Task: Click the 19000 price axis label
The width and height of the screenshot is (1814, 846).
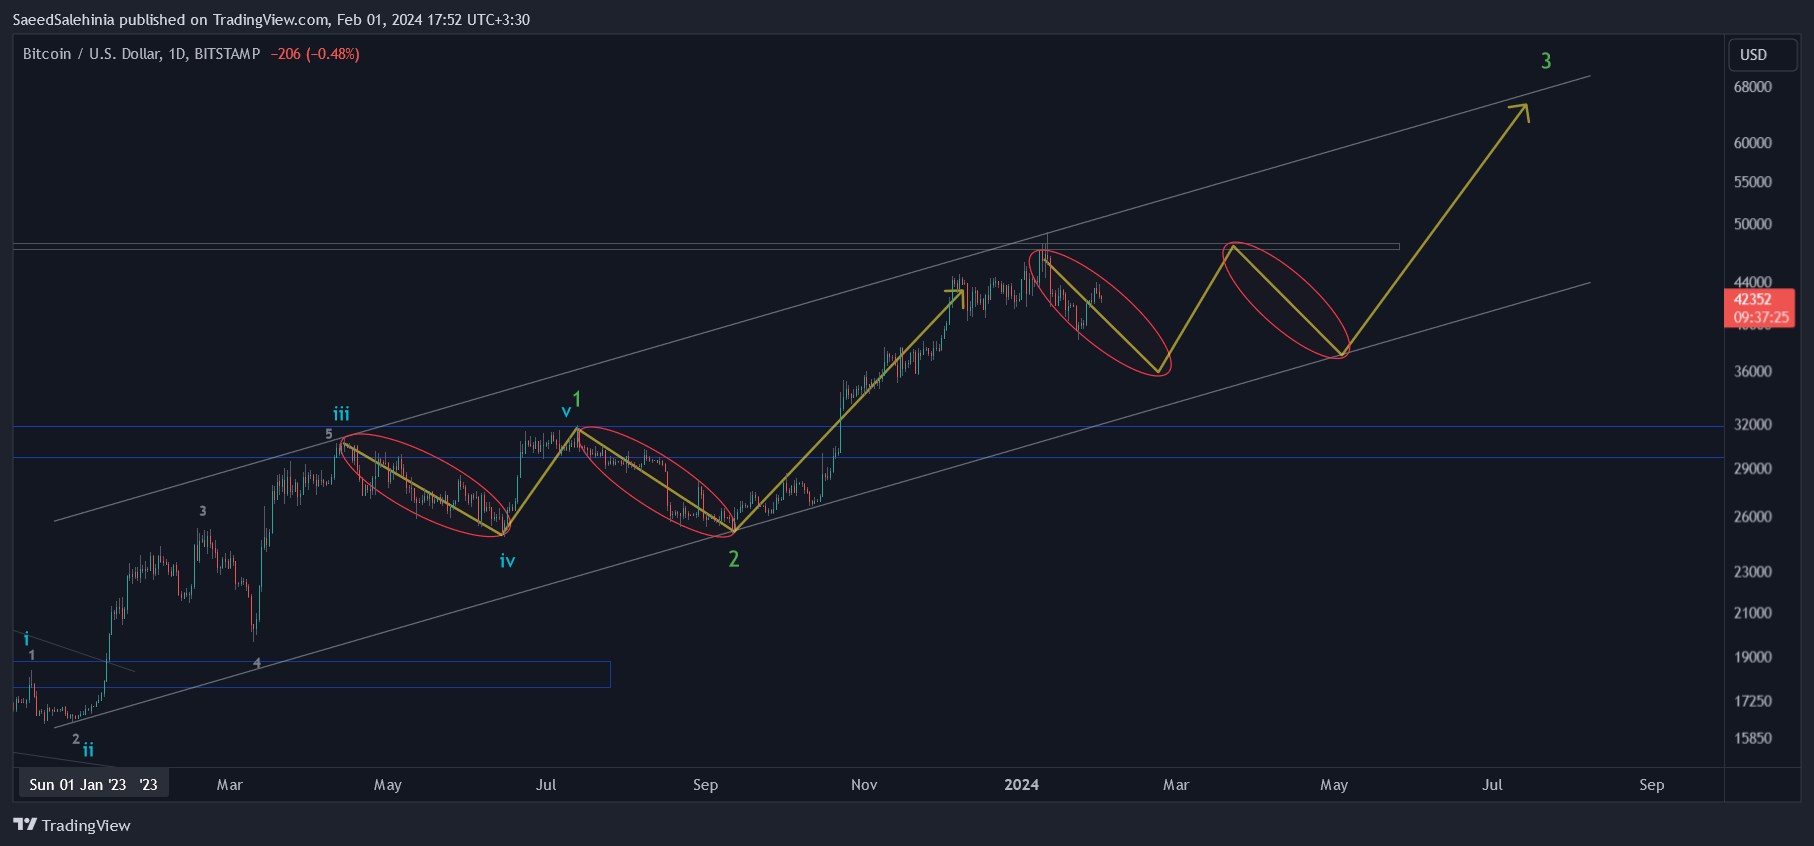Action: coord(1752,657)
